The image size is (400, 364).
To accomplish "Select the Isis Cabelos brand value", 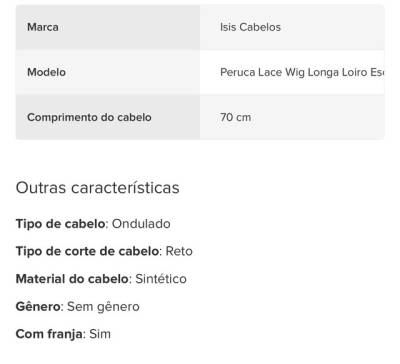I will click(x=250, y=27).
